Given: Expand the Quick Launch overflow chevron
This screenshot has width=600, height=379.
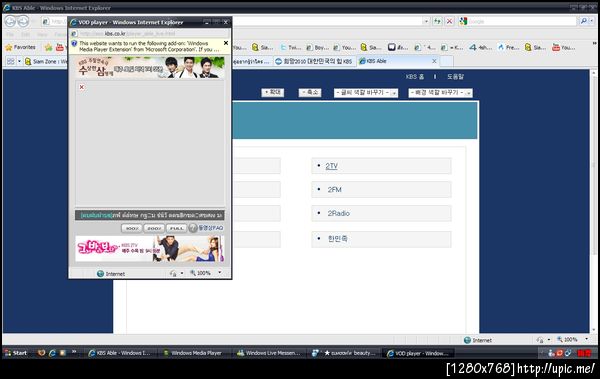Looking at the screenshot, I should point(74,352).
